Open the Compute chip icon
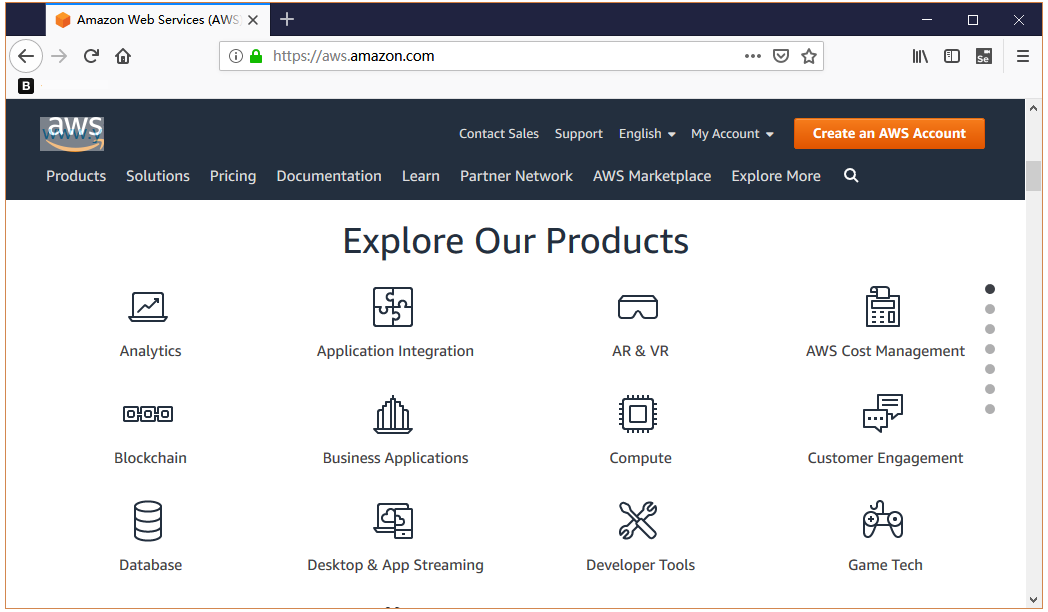Image resolution: width=1048 pixels, height=612 pixels. [x=638, y=414]
